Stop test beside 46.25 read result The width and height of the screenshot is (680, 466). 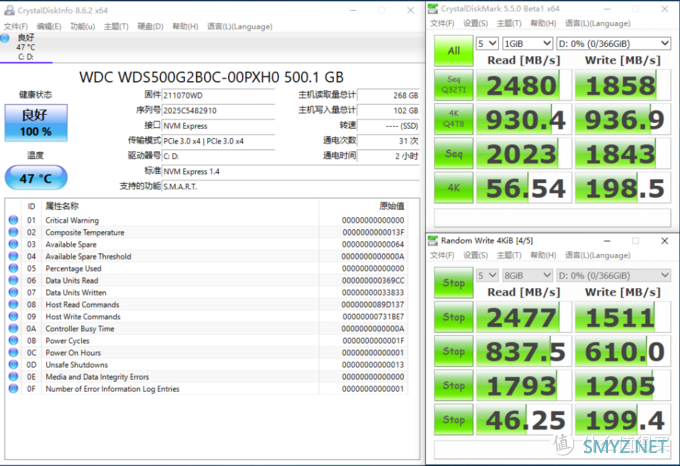pyautogui.click(x=454, y=420)
